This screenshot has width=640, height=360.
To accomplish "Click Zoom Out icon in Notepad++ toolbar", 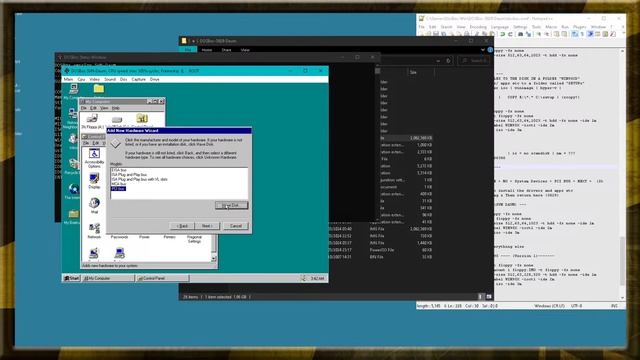I will click(x=547, y=34).
